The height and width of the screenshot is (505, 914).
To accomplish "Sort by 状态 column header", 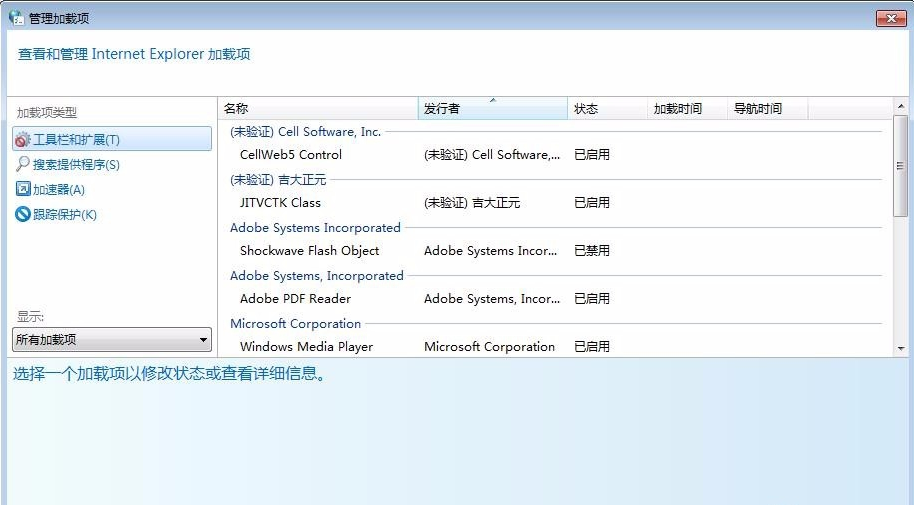I will (607, 108).
